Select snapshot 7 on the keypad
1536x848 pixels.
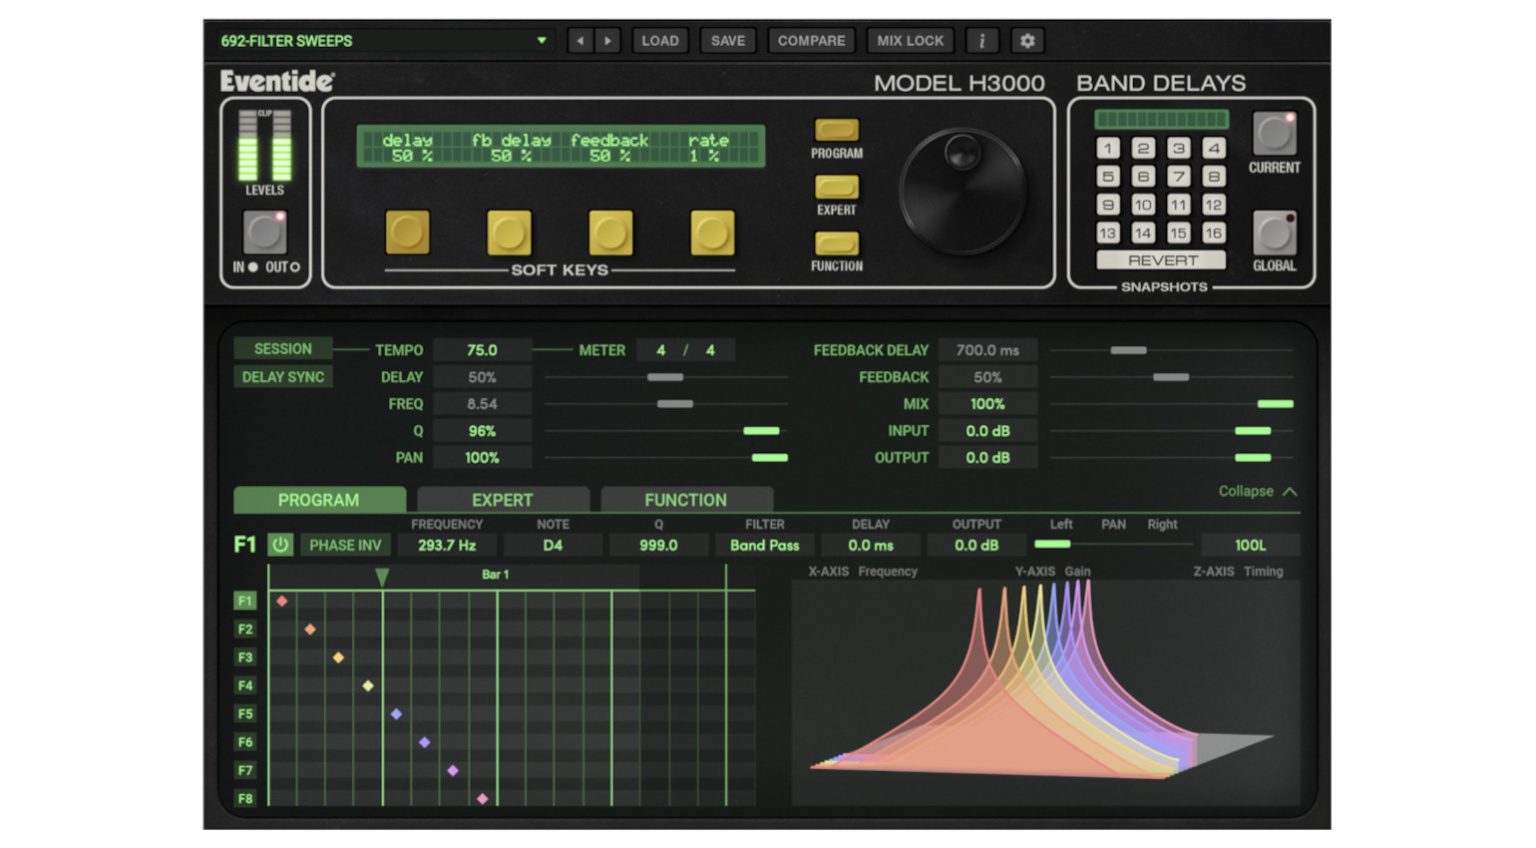pos(1178,175)
